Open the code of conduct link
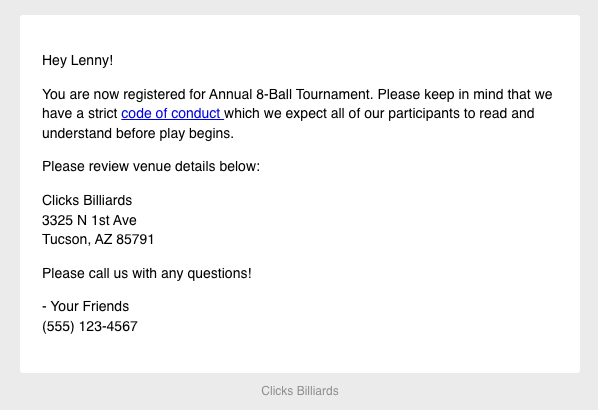The image size is (598, 410). [x=172, y=114]
